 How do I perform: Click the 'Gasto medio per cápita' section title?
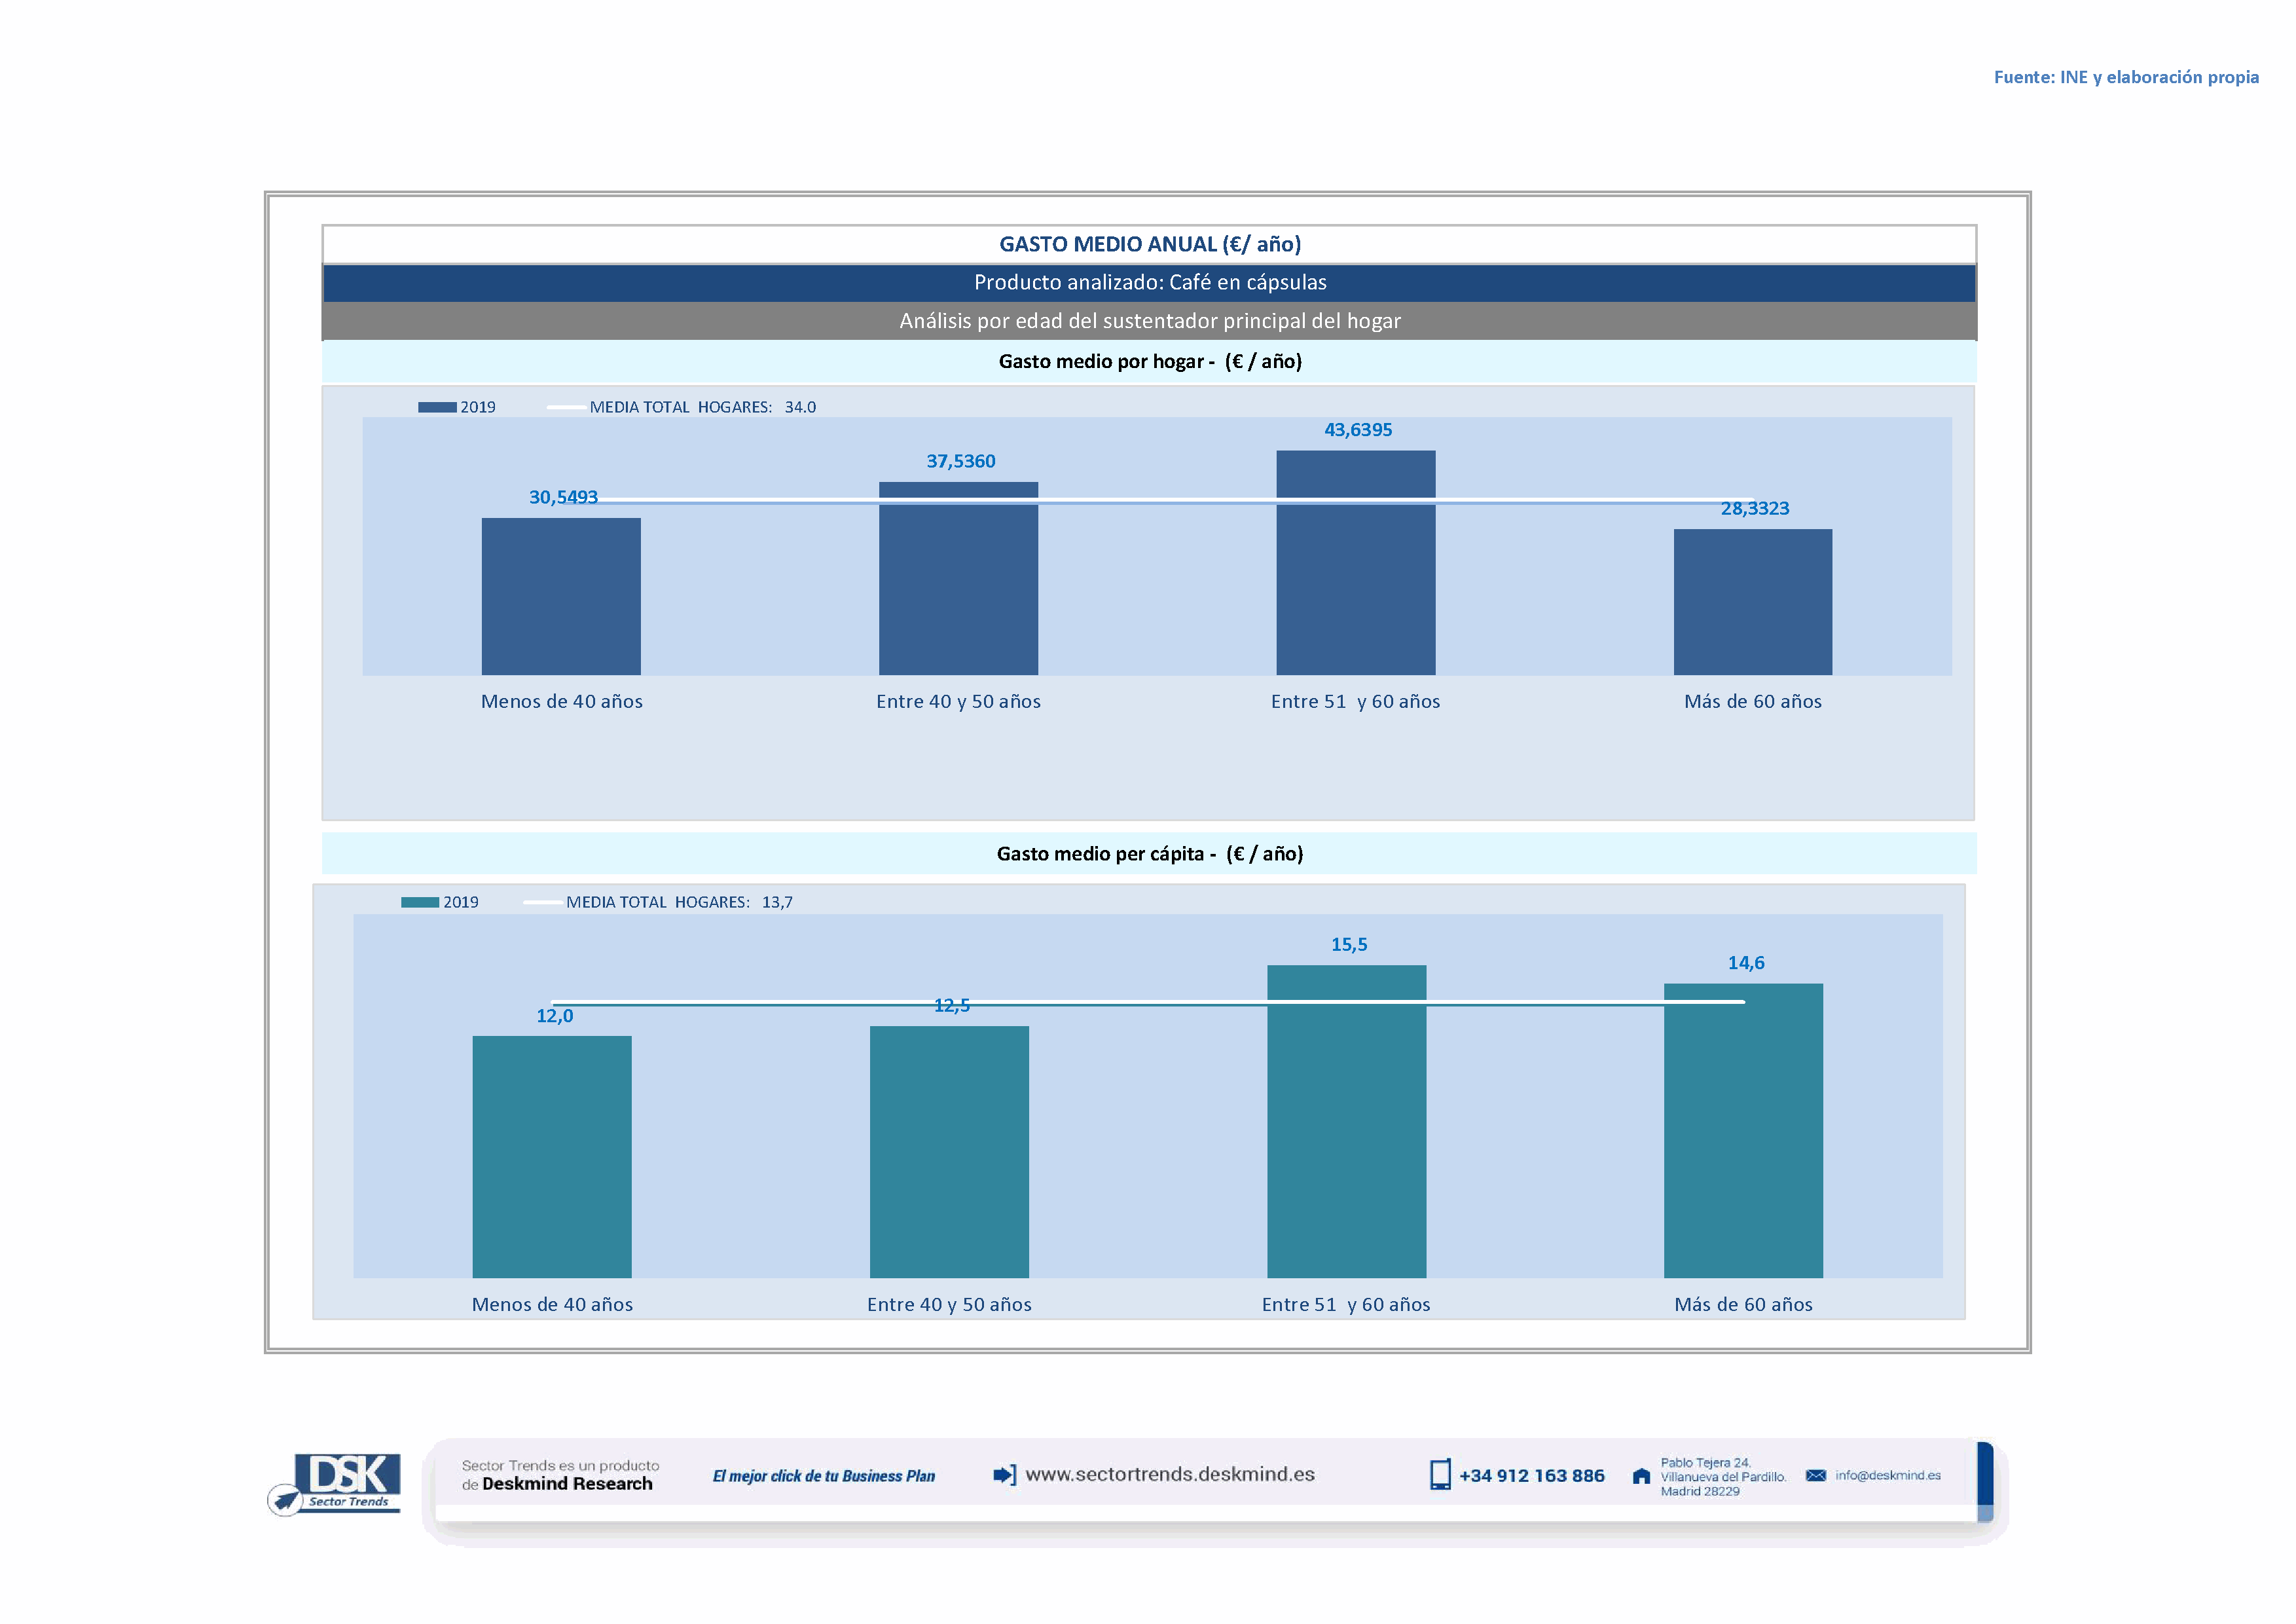click(x=1149, y=854)
